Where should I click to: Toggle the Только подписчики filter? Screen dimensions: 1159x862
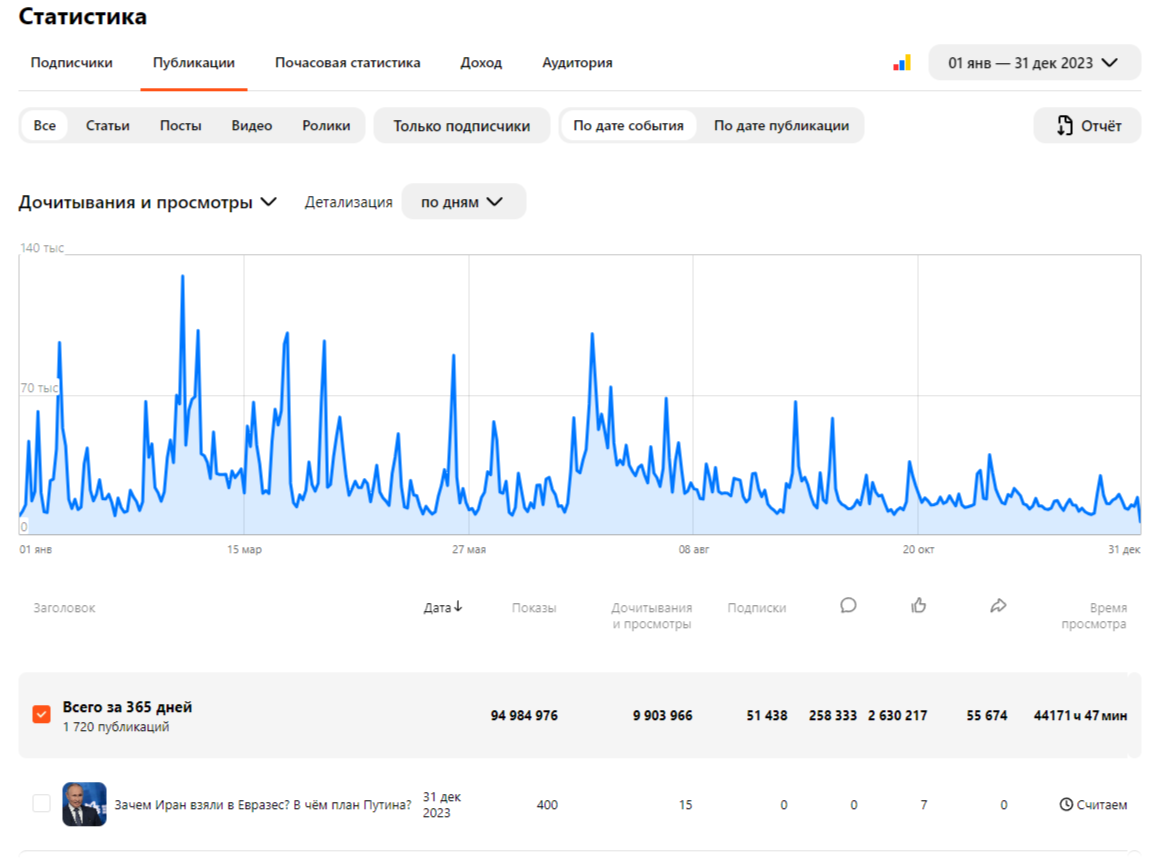point(461,126)
